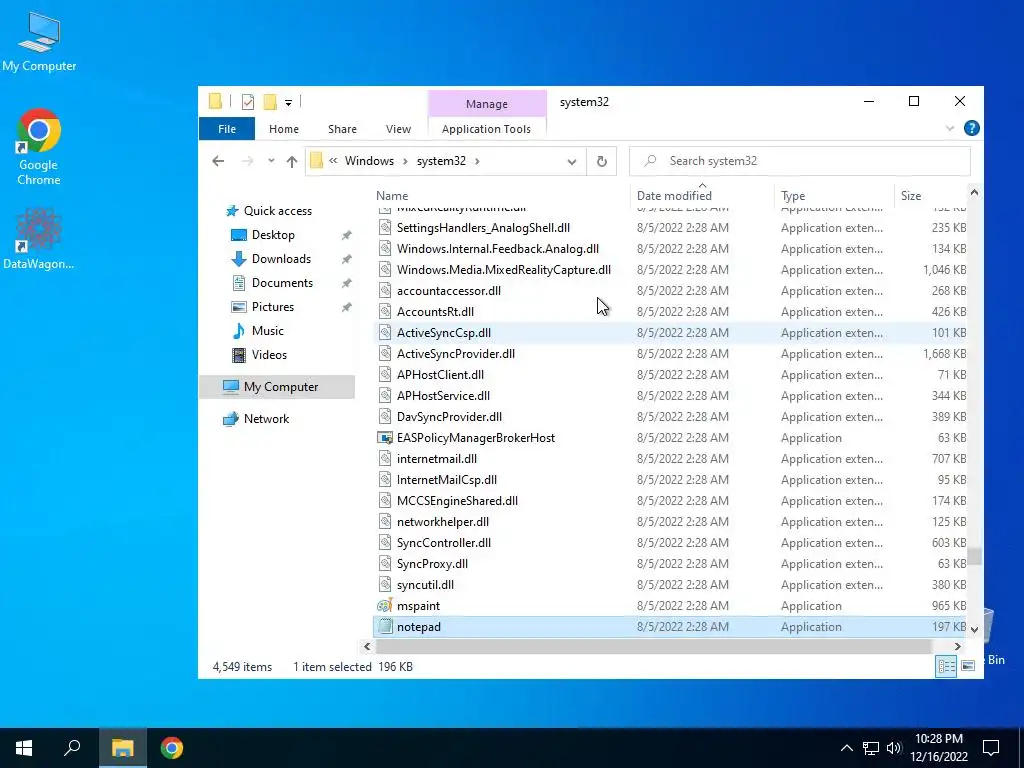Select My Computer in navigation pane
This screenshot has width=1024, height=768.
click(x=277, y=387)
